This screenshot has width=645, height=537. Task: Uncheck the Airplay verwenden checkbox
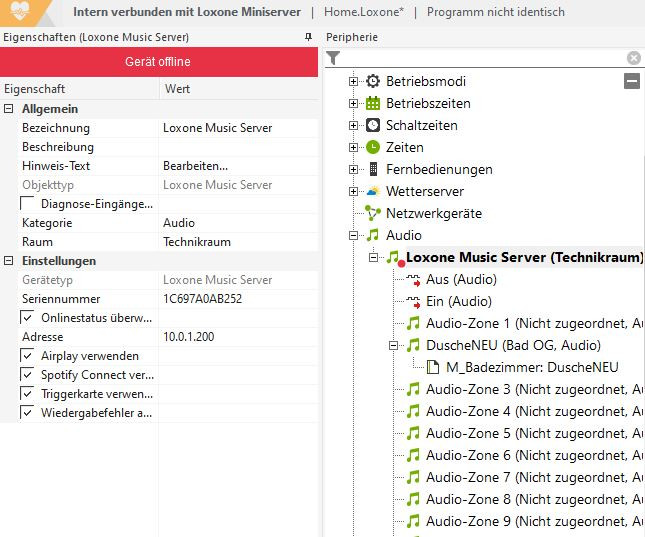tap(27, 356)
